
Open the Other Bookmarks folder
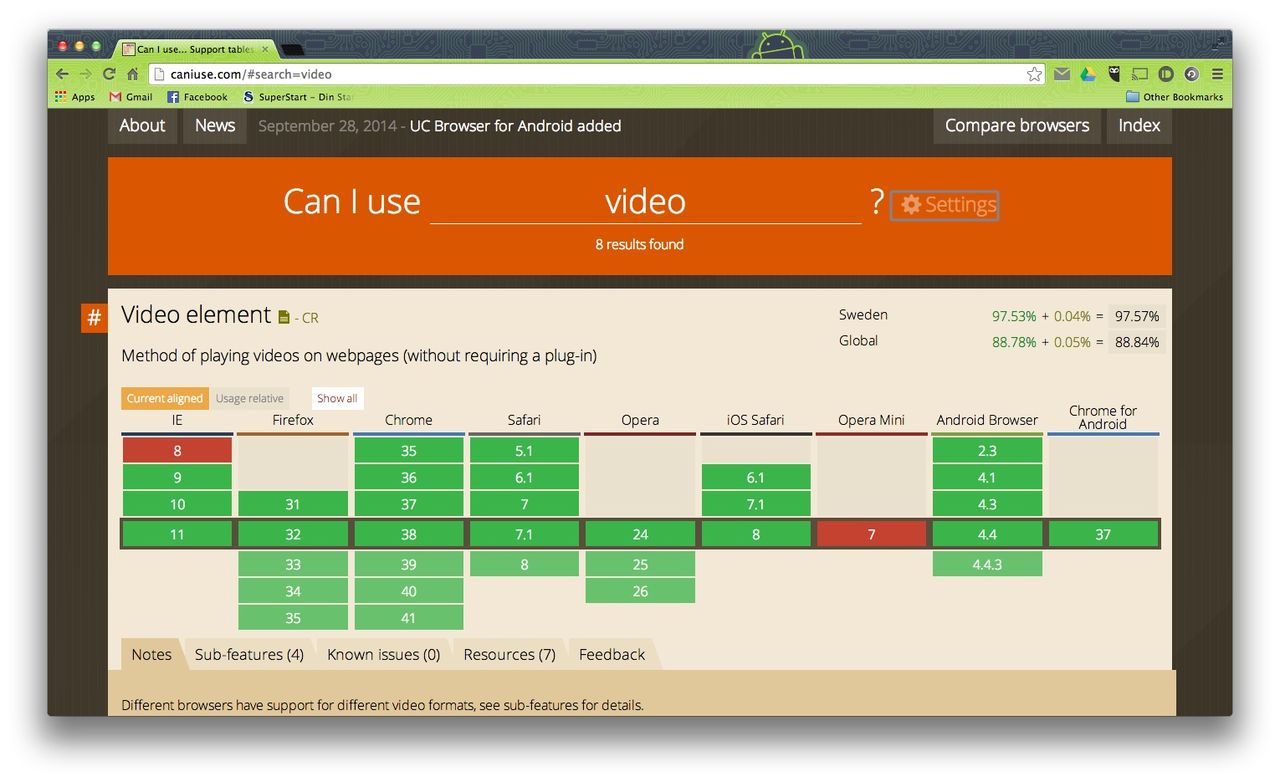tap(1174, 97)
